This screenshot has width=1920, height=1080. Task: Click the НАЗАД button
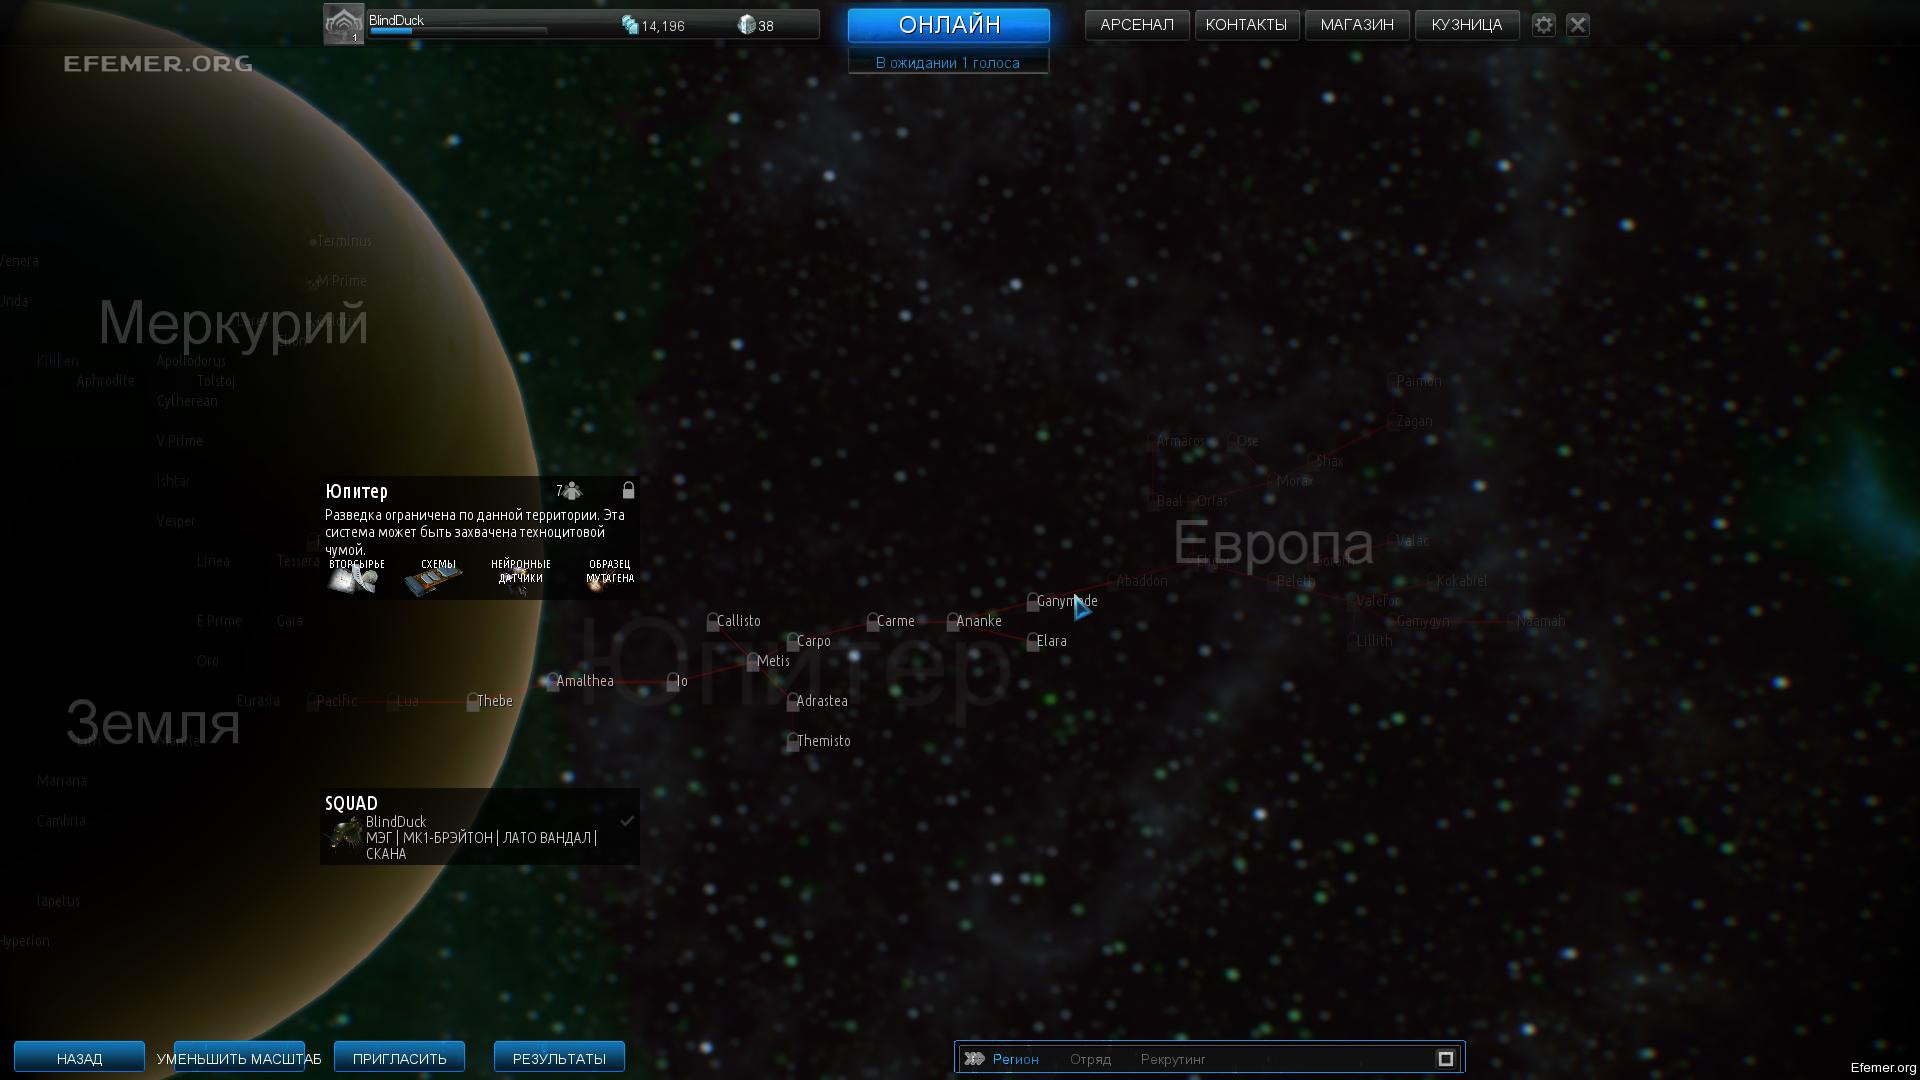79,1058
